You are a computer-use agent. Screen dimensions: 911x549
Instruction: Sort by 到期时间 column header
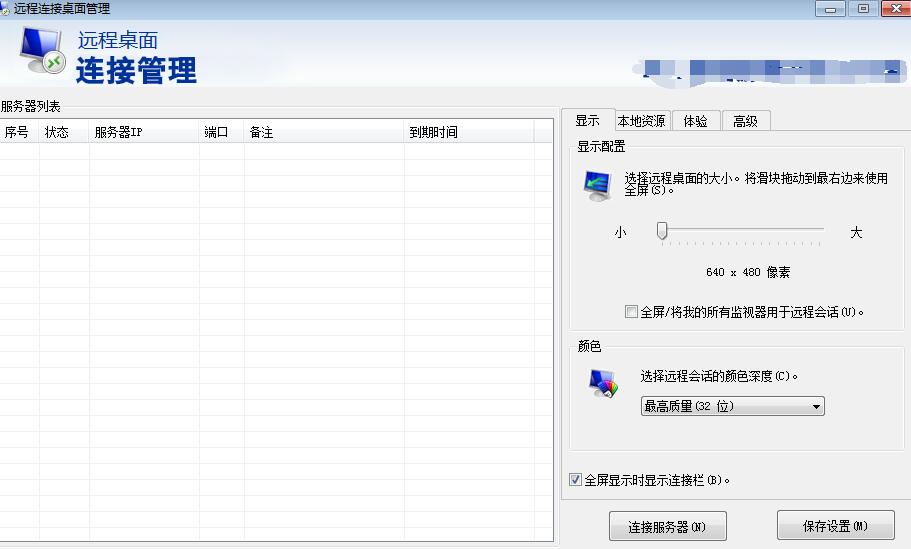coord(433,132)
